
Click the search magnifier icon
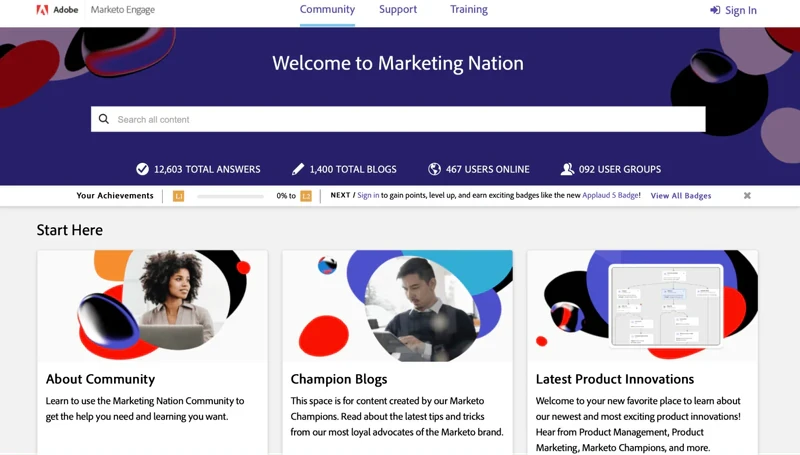[104, 119]
